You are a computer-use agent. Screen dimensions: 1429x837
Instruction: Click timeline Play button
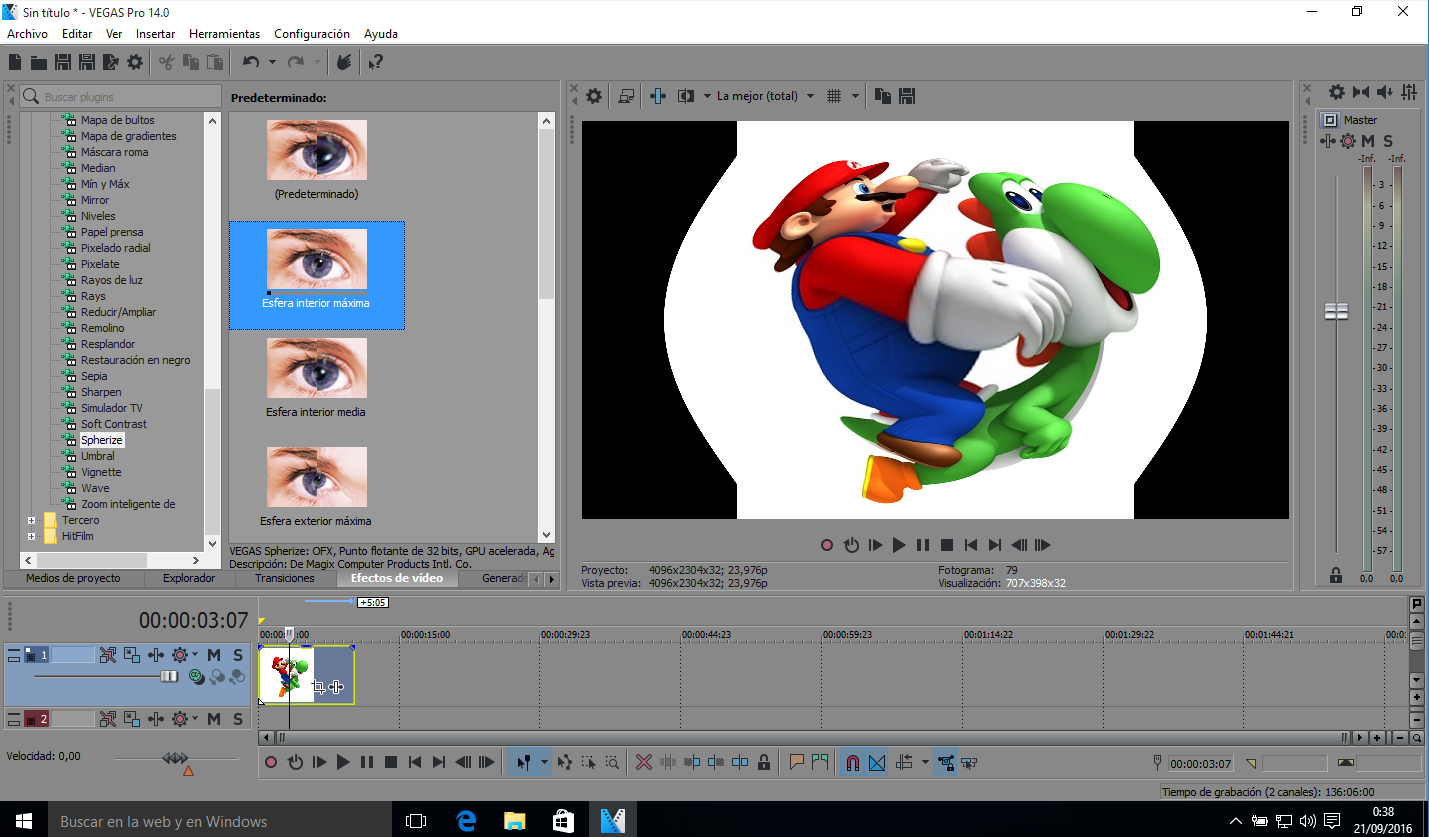click(343, 762)
